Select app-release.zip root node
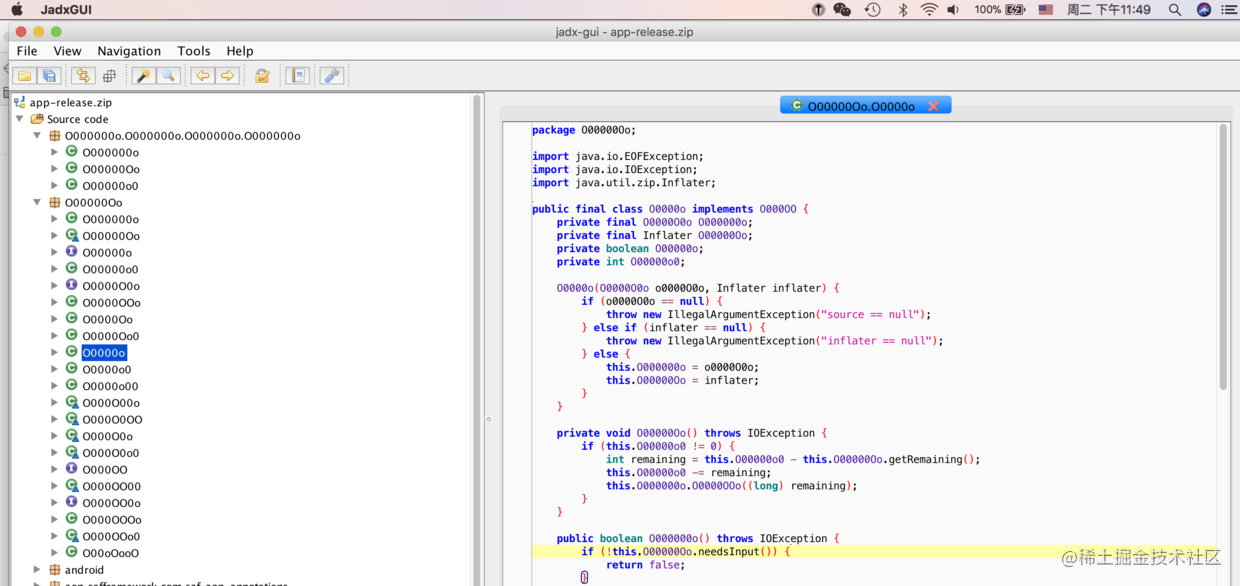 [x=70, y=102]
